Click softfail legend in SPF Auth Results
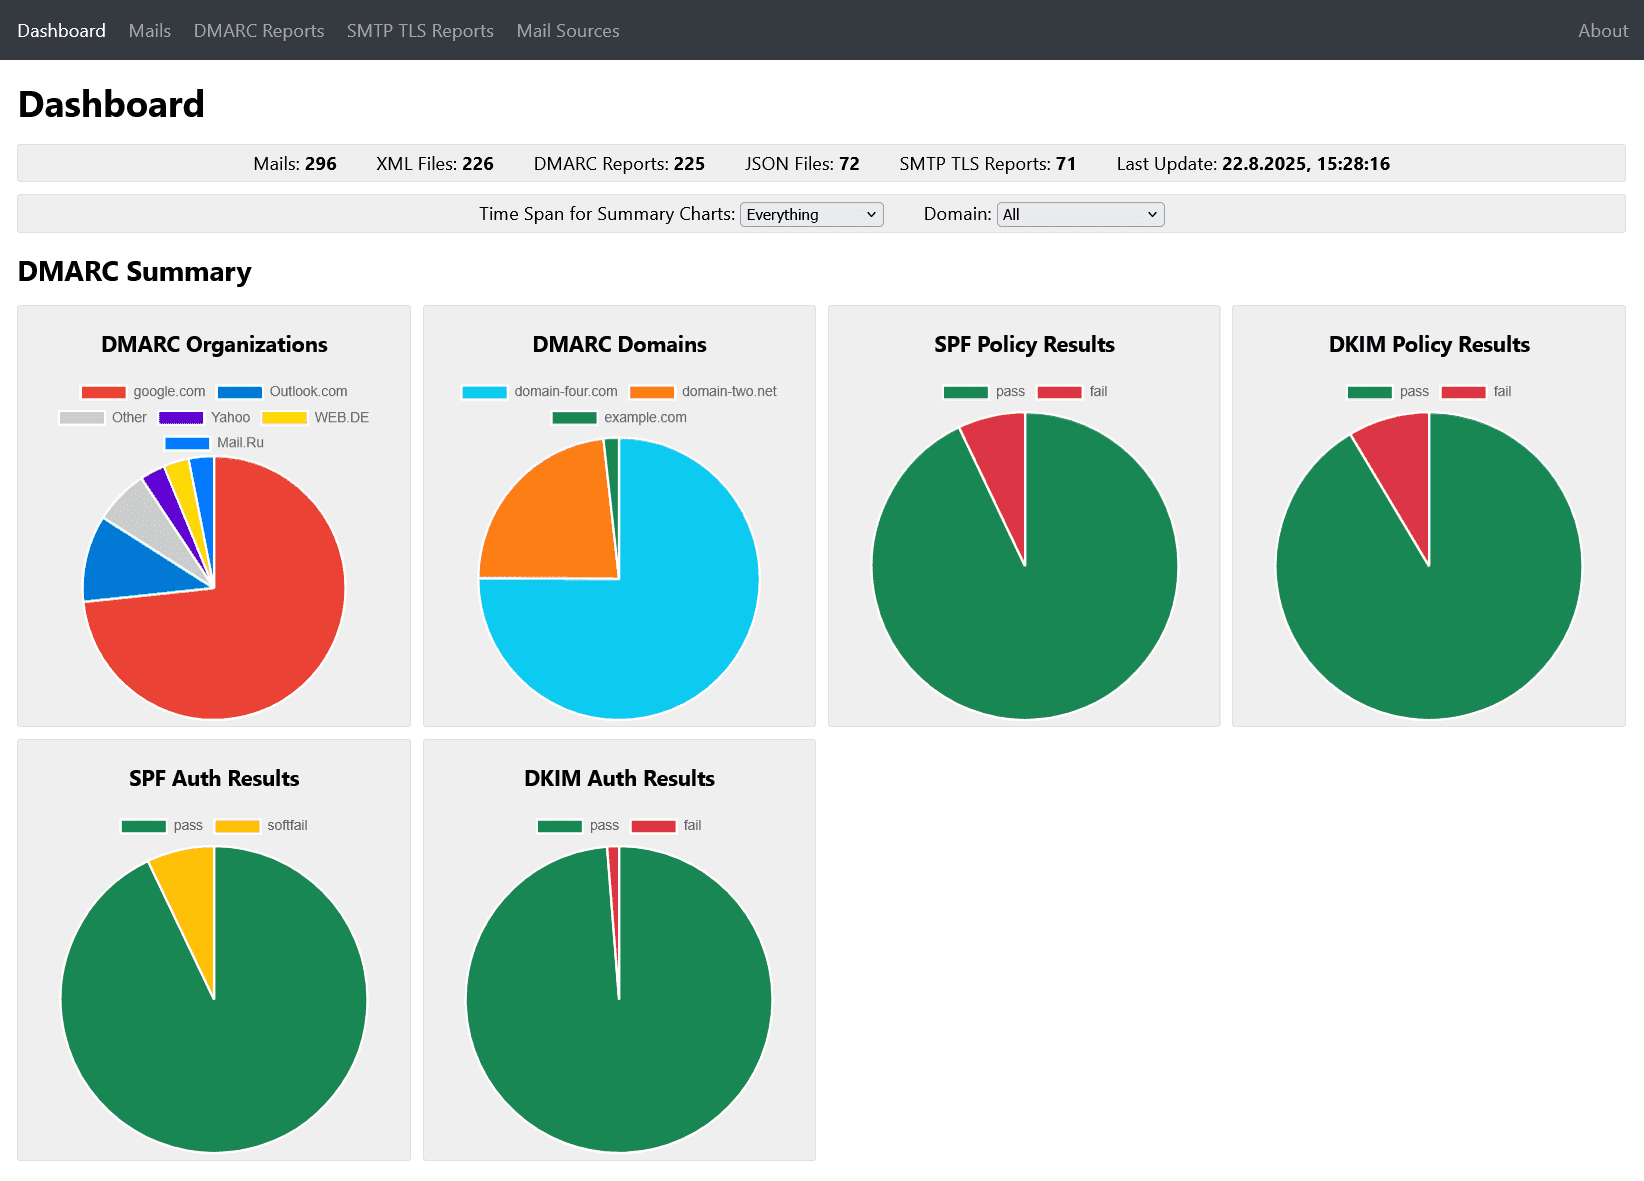Viewport: 1644px width, 1181px height. tap(262, 826)
